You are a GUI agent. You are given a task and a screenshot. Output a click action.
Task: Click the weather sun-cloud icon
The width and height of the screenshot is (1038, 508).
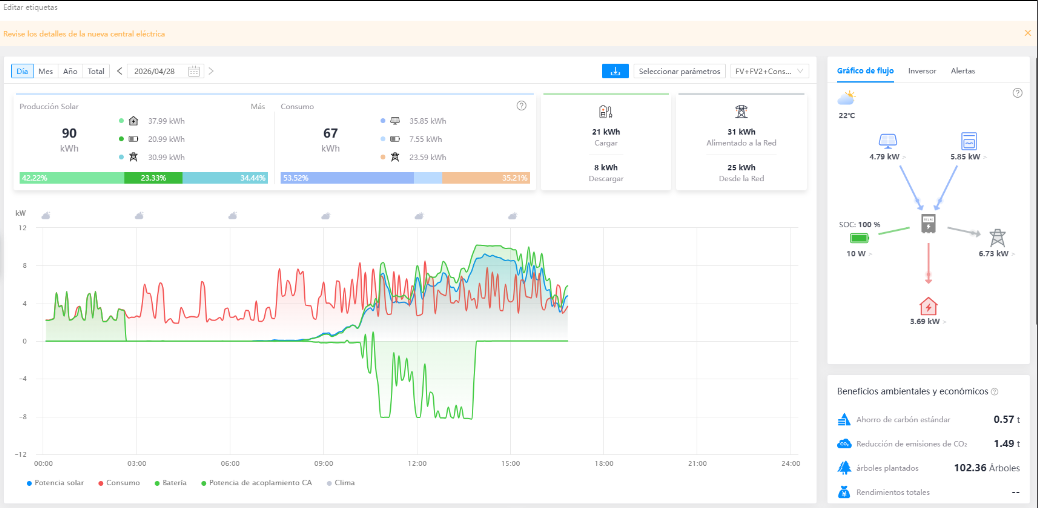(x=846, y=98)
